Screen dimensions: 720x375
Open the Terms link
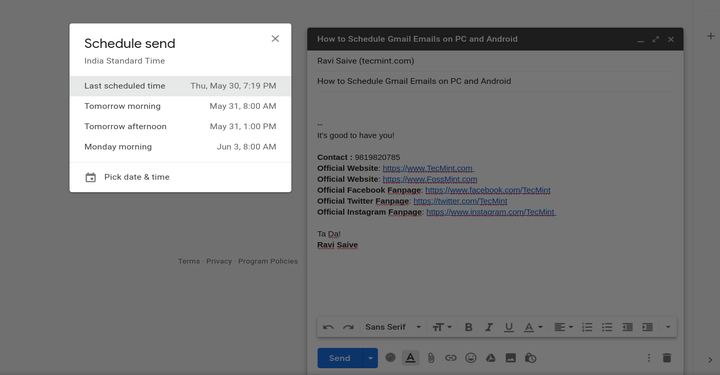coord(189,261)
